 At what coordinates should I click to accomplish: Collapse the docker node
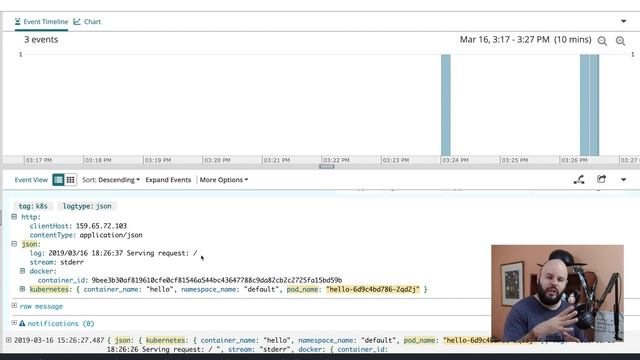coord(22,271)
